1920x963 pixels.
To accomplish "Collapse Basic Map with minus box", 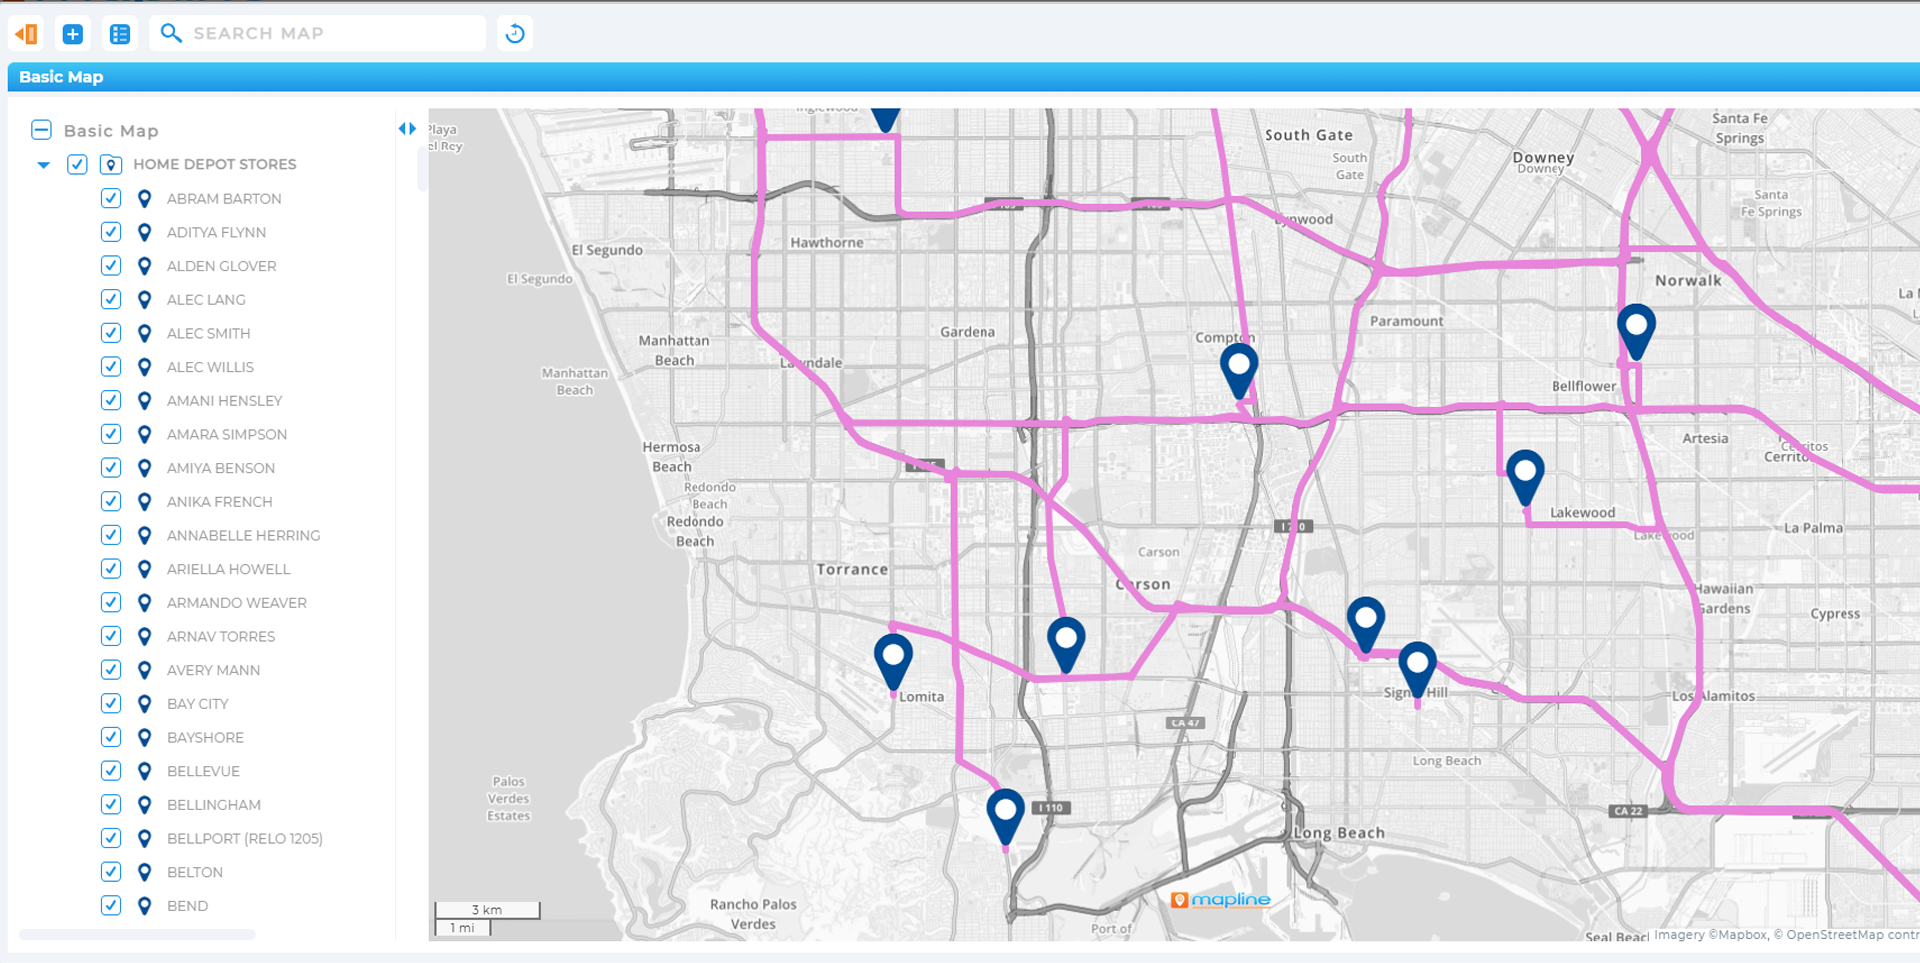I will 41,130.
